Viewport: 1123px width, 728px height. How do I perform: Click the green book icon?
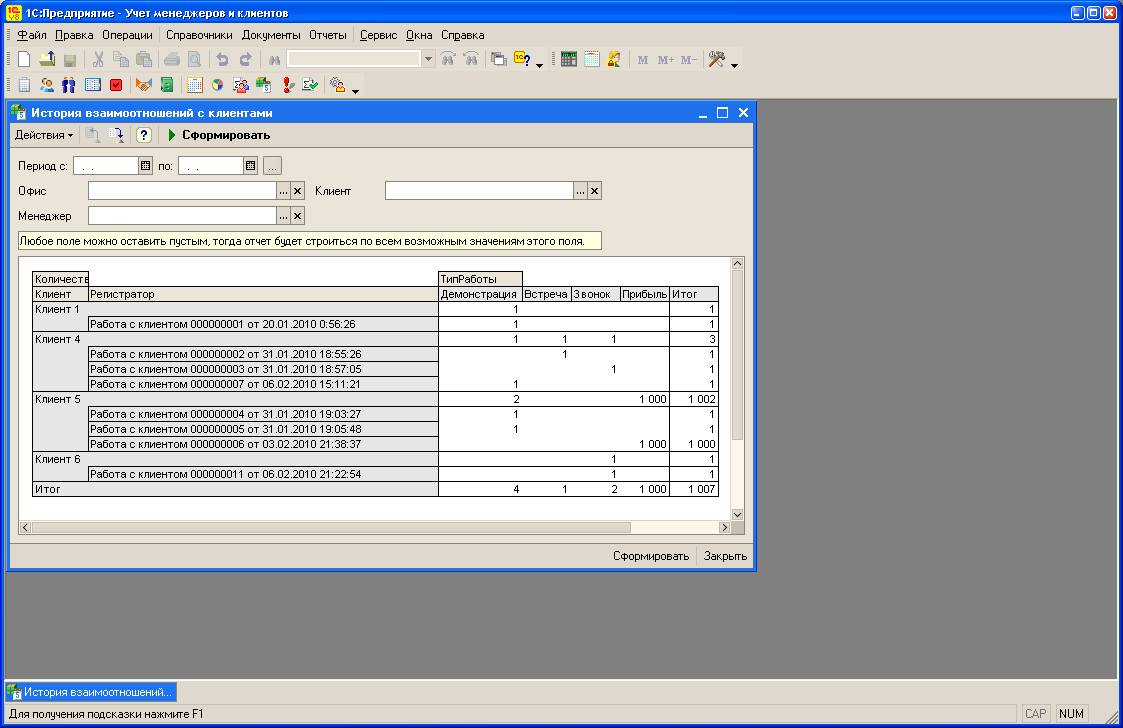167,85
